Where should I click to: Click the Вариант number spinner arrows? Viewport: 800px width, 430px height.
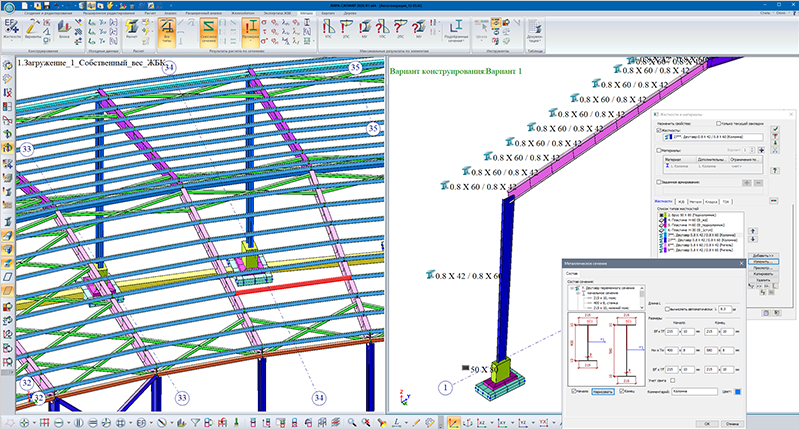tap(752, 150)
